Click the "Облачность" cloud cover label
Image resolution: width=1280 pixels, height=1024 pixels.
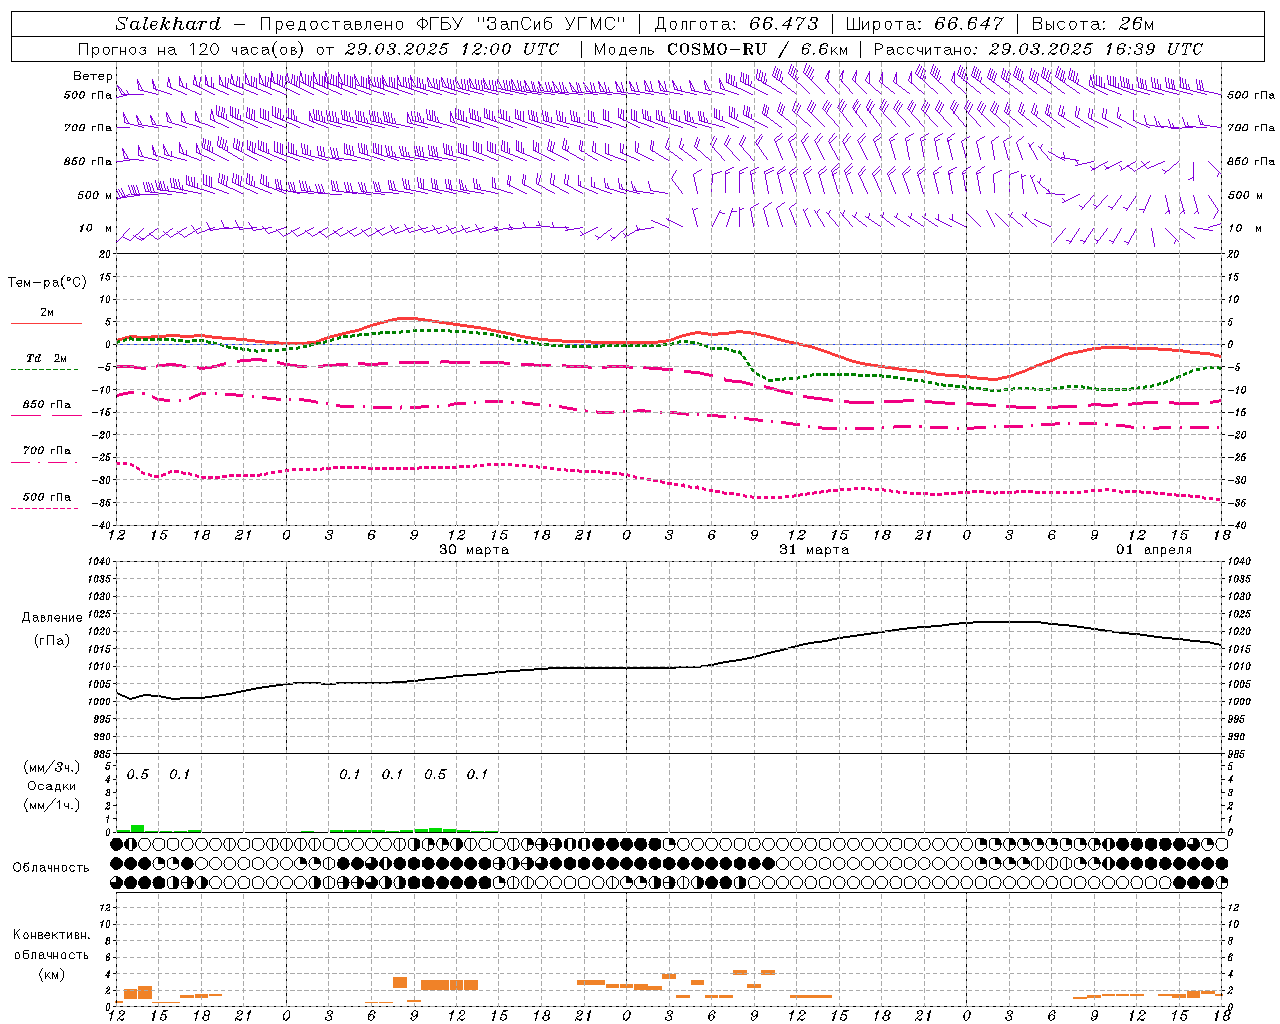tap(51, 868)
